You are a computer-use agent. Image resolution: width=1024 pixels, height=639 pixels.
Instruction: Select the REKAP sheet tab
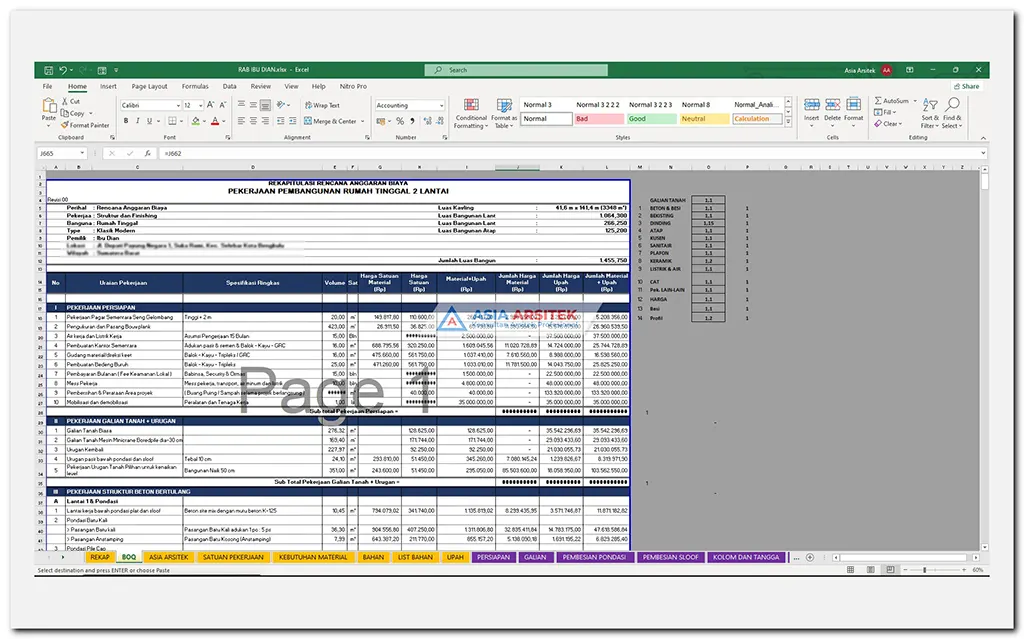100,557
